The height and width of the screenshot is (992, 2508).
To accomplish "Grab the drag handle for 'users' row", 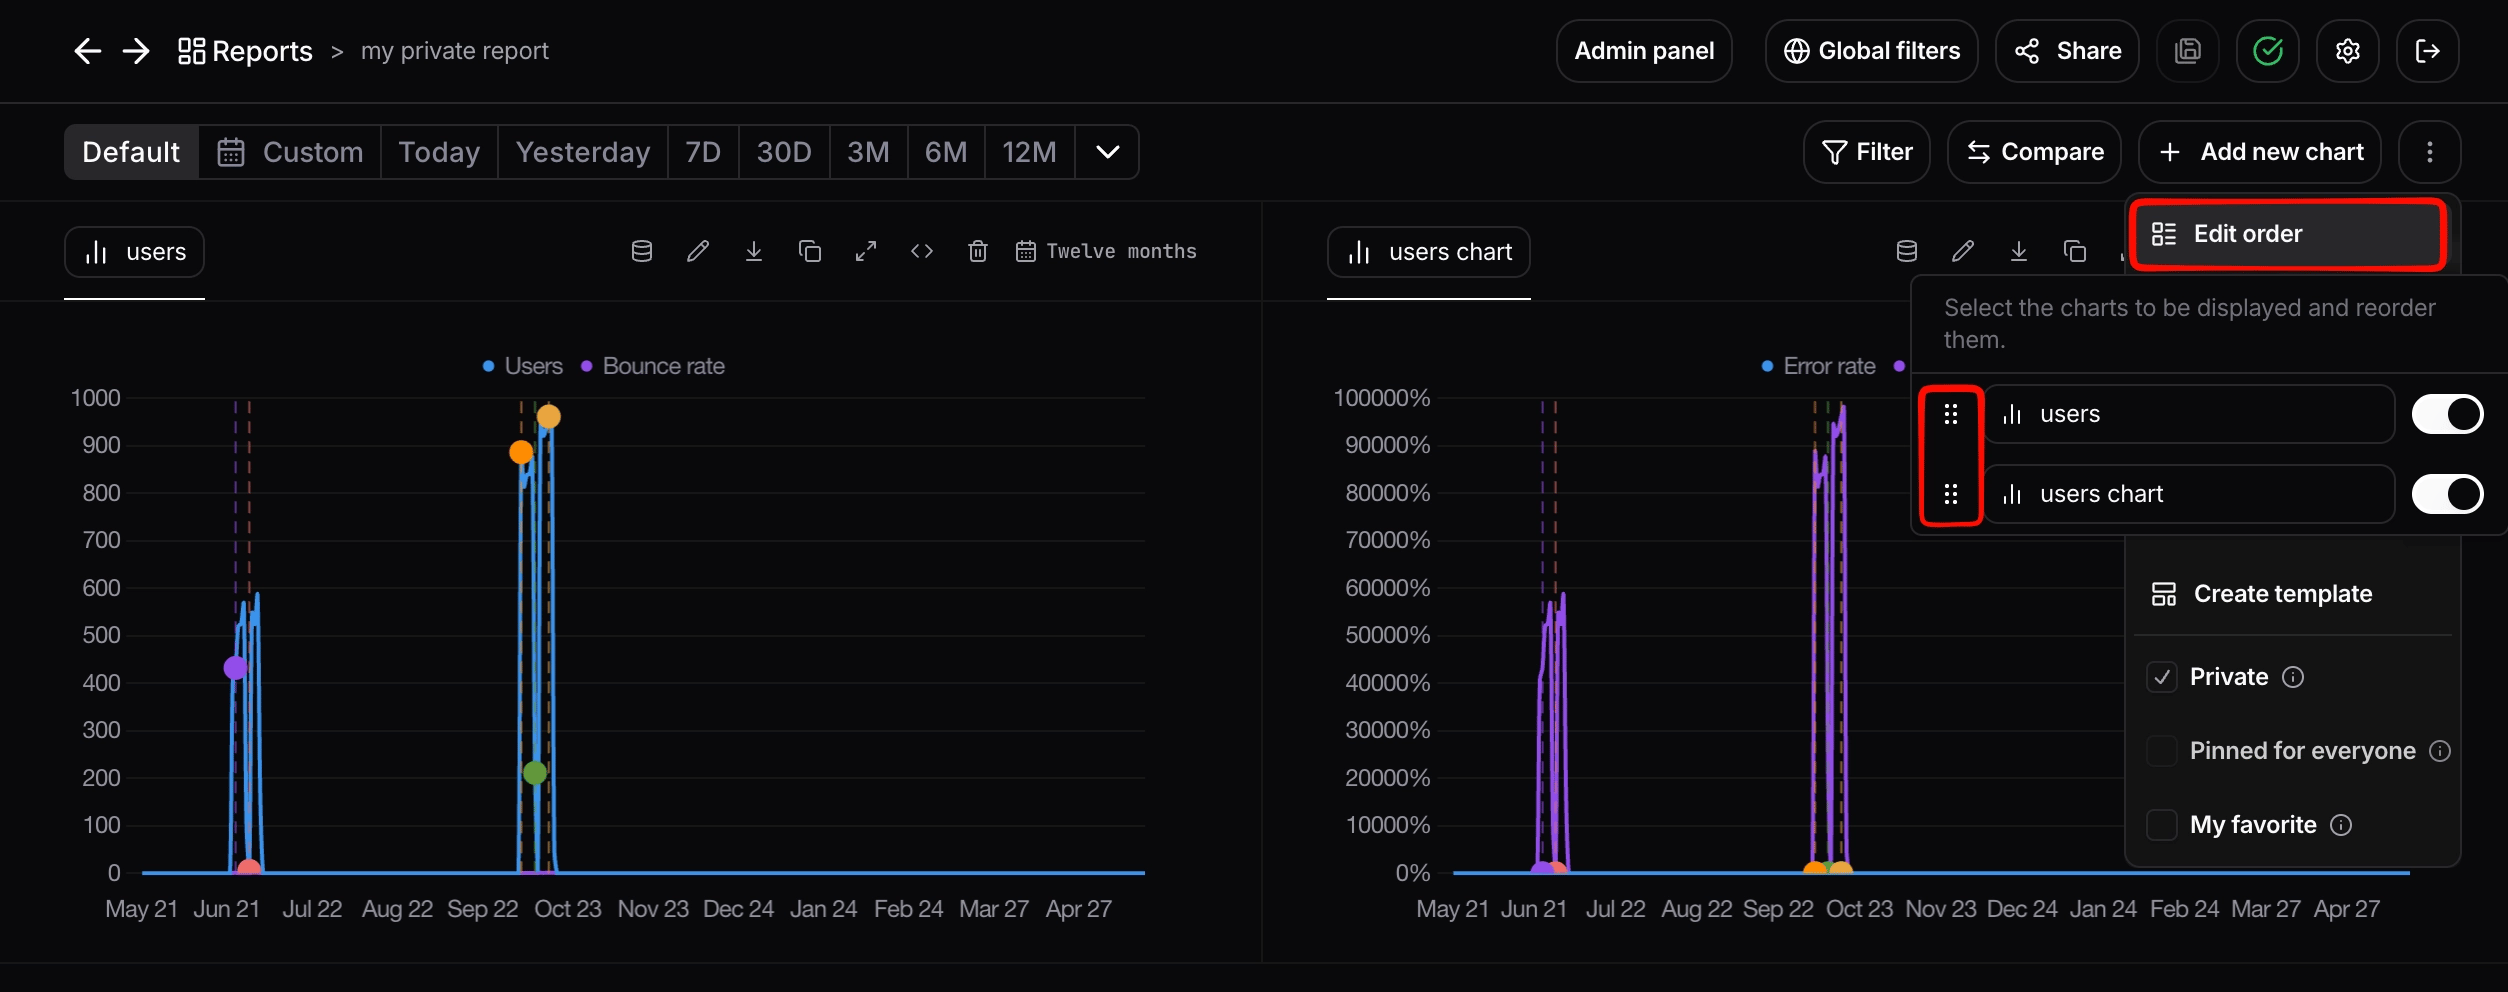I will pyautogui.click(x=1950, y=414).
